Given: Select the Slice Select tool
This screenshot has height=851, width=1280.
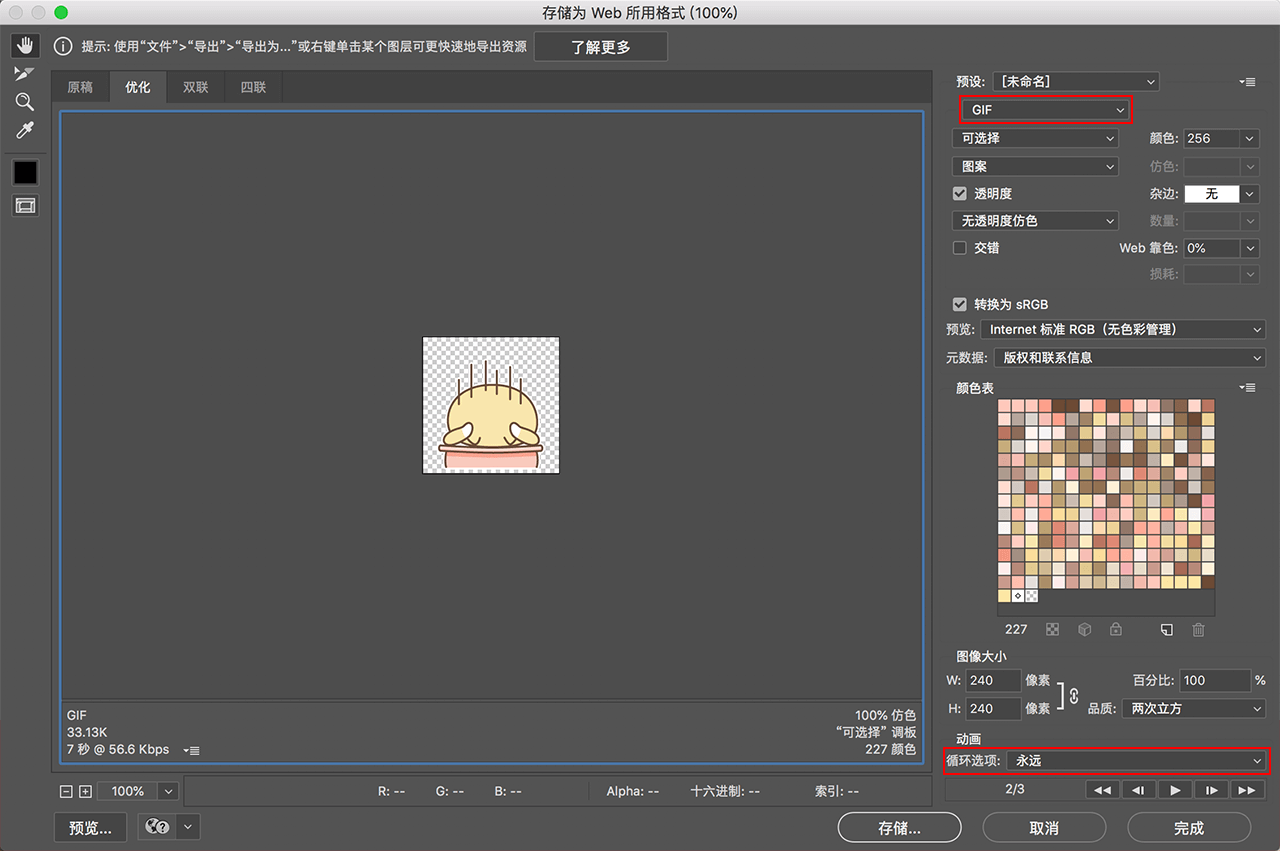Looking at the screenshot, I should pos(25,74).
